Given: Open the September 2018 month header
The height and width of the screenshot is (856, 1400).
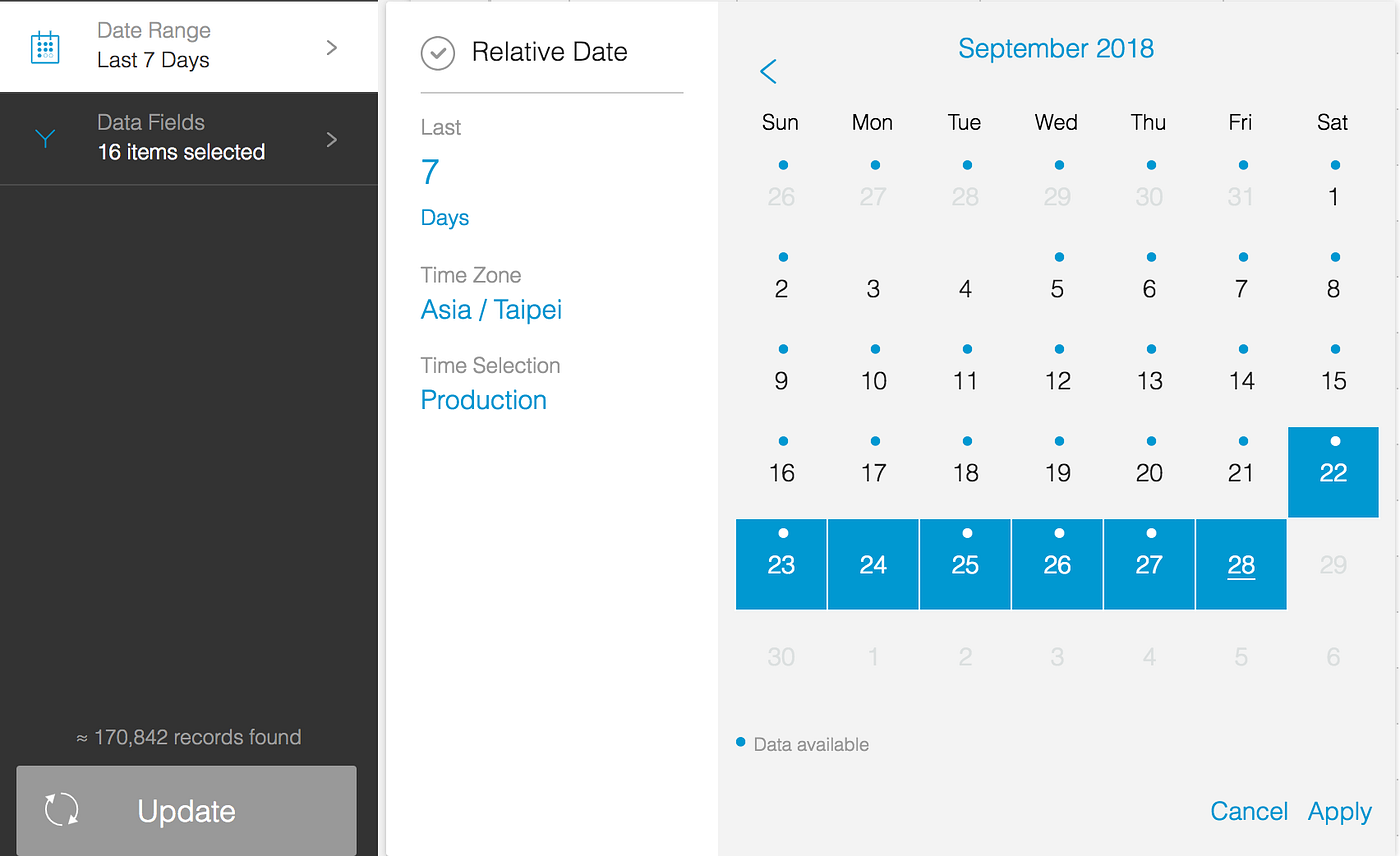Looking at the screenshot, I should (x=1056, y=48).
